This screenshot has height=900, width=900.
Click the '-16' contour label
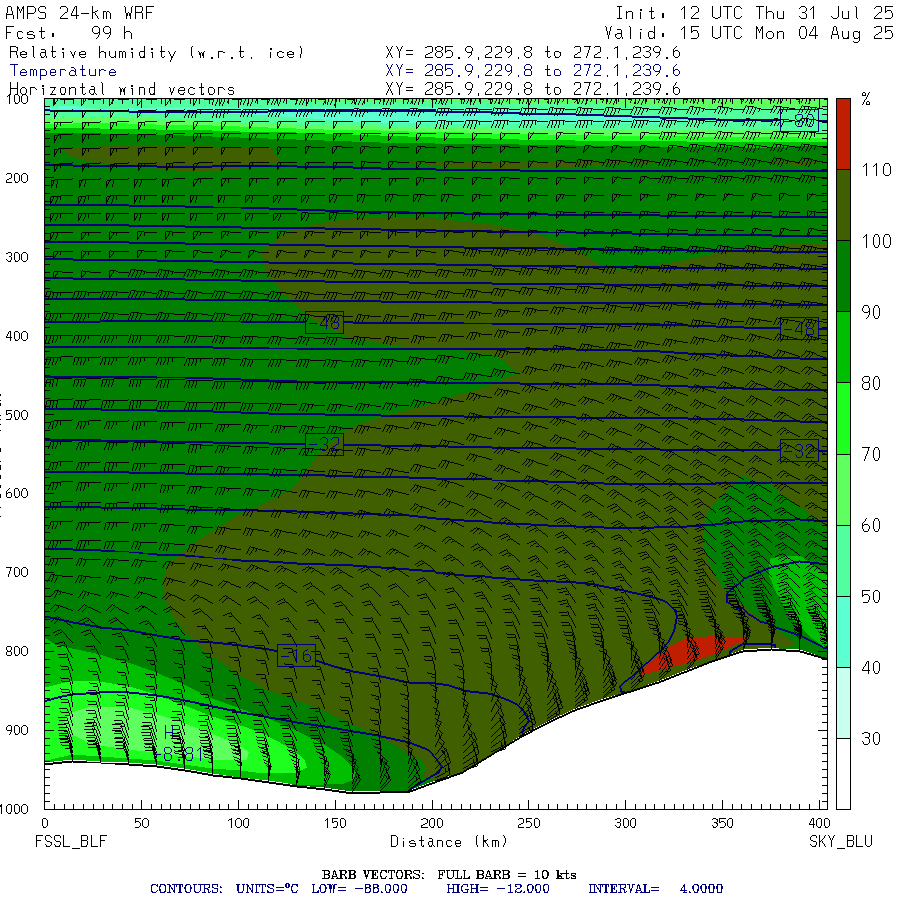point(296,655)
